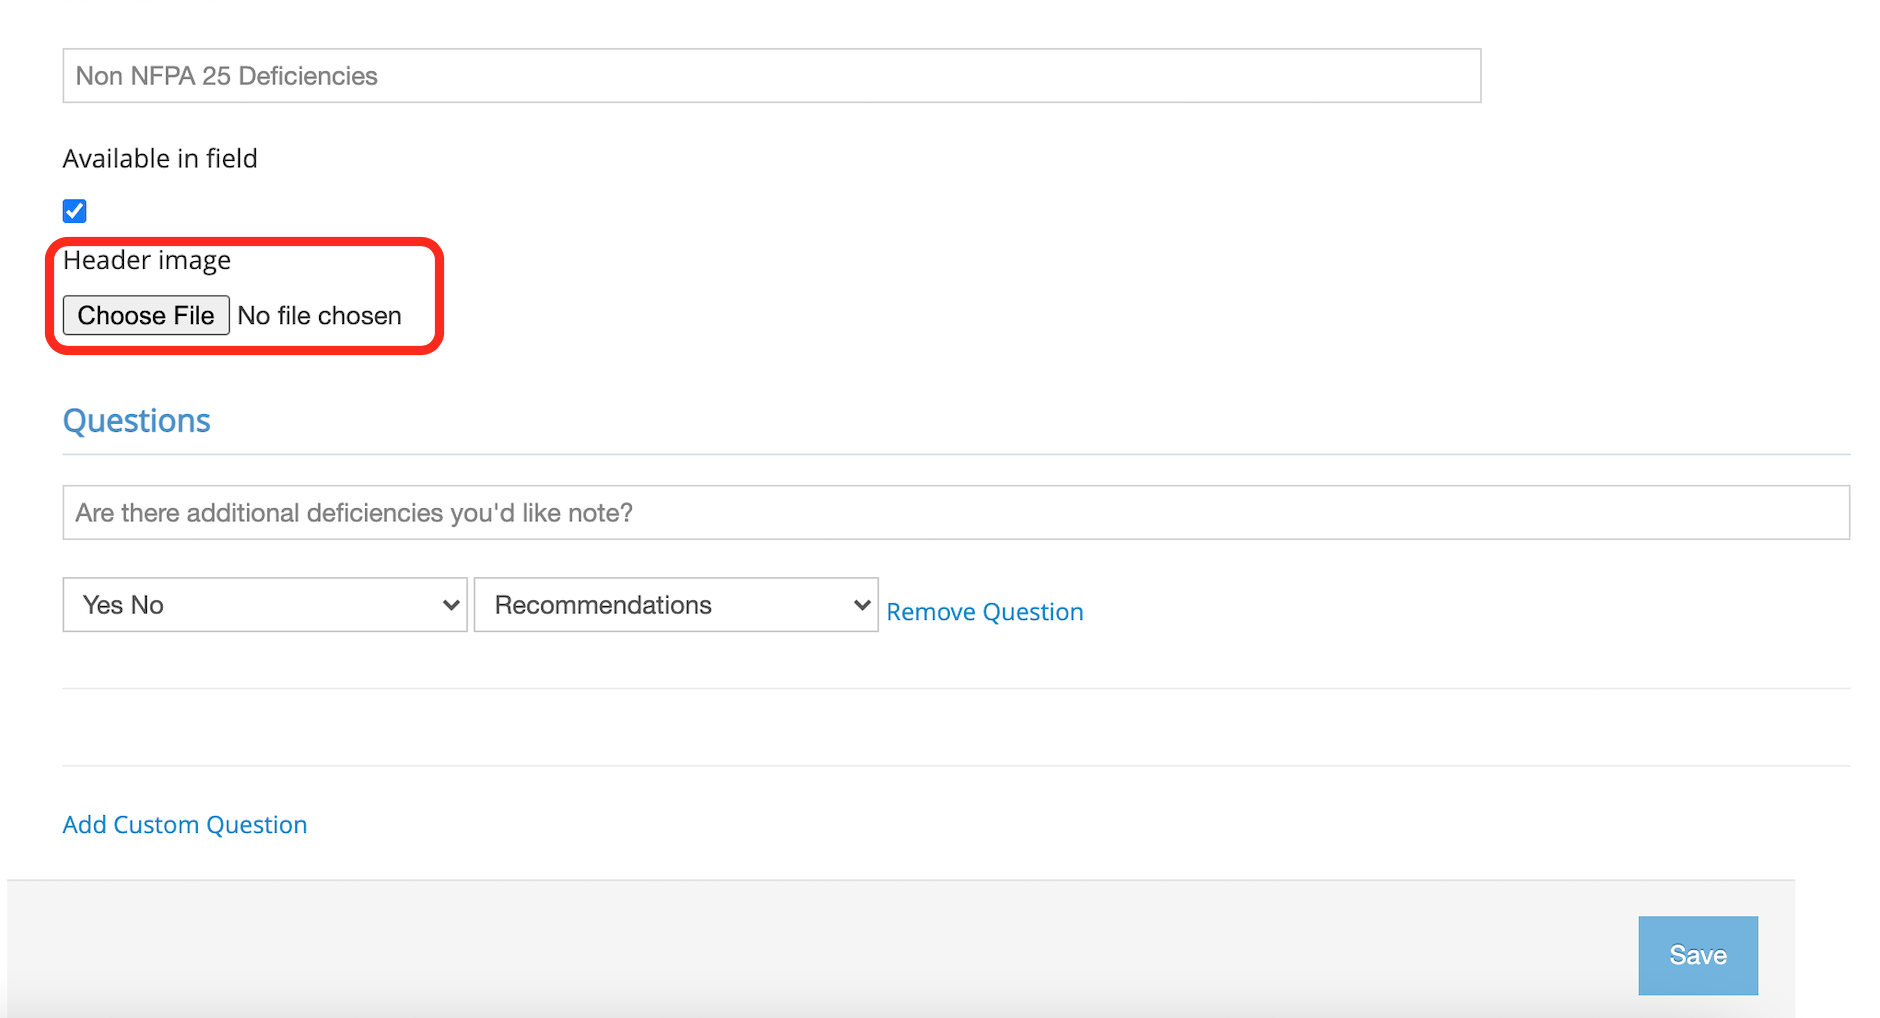Click the Available in field label
1880x1018 pixels.
[160, 159]
